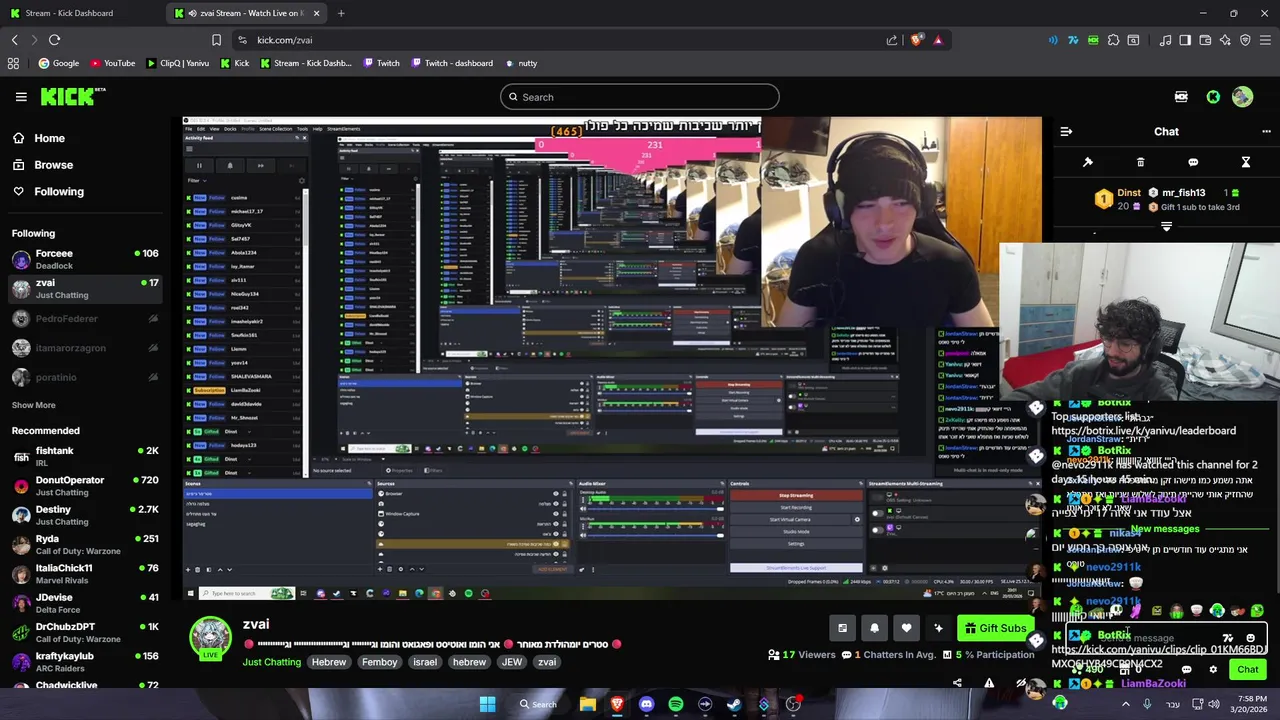Click the trash clear chat icon
Image resolution: width=1280 pixels, height=720 pixels.
pos(1140,162)
